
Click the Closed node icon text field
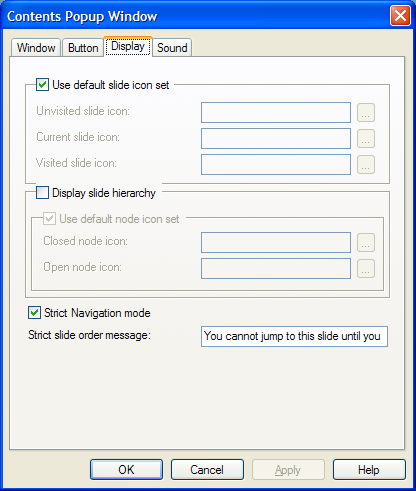[x=276, y=242]
